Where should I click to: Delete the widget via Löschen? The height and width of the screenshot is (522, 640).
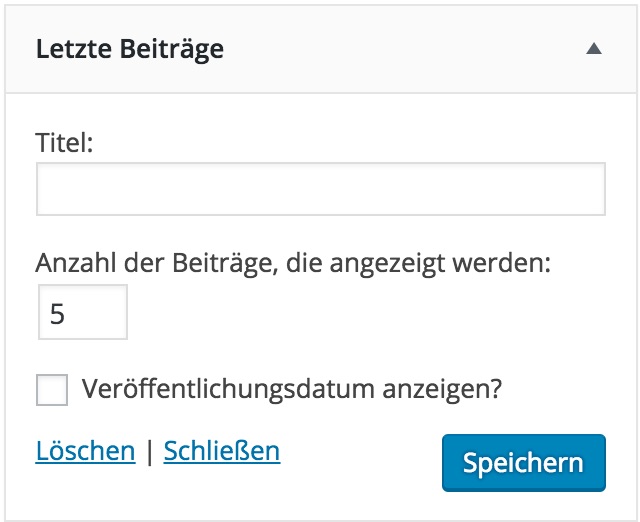click(x=85, y=451)
